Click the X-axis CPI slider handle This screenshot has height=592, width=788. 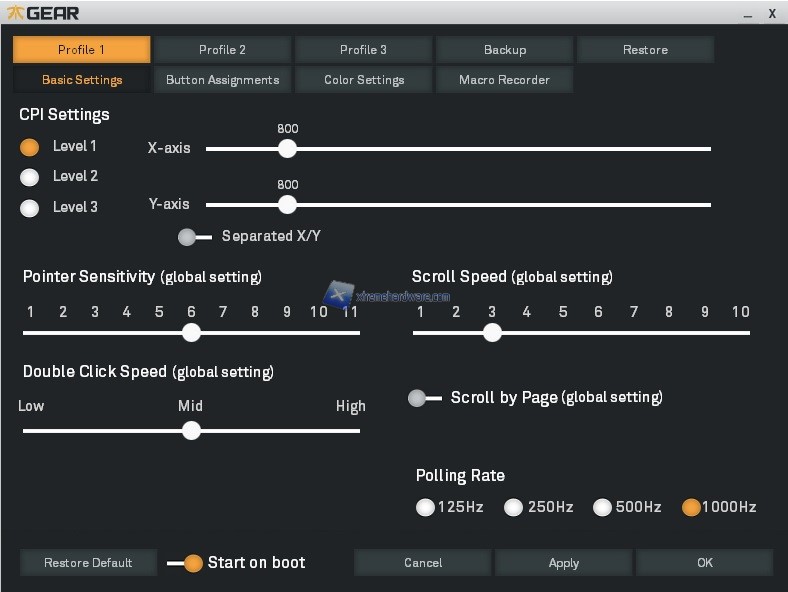288,149
